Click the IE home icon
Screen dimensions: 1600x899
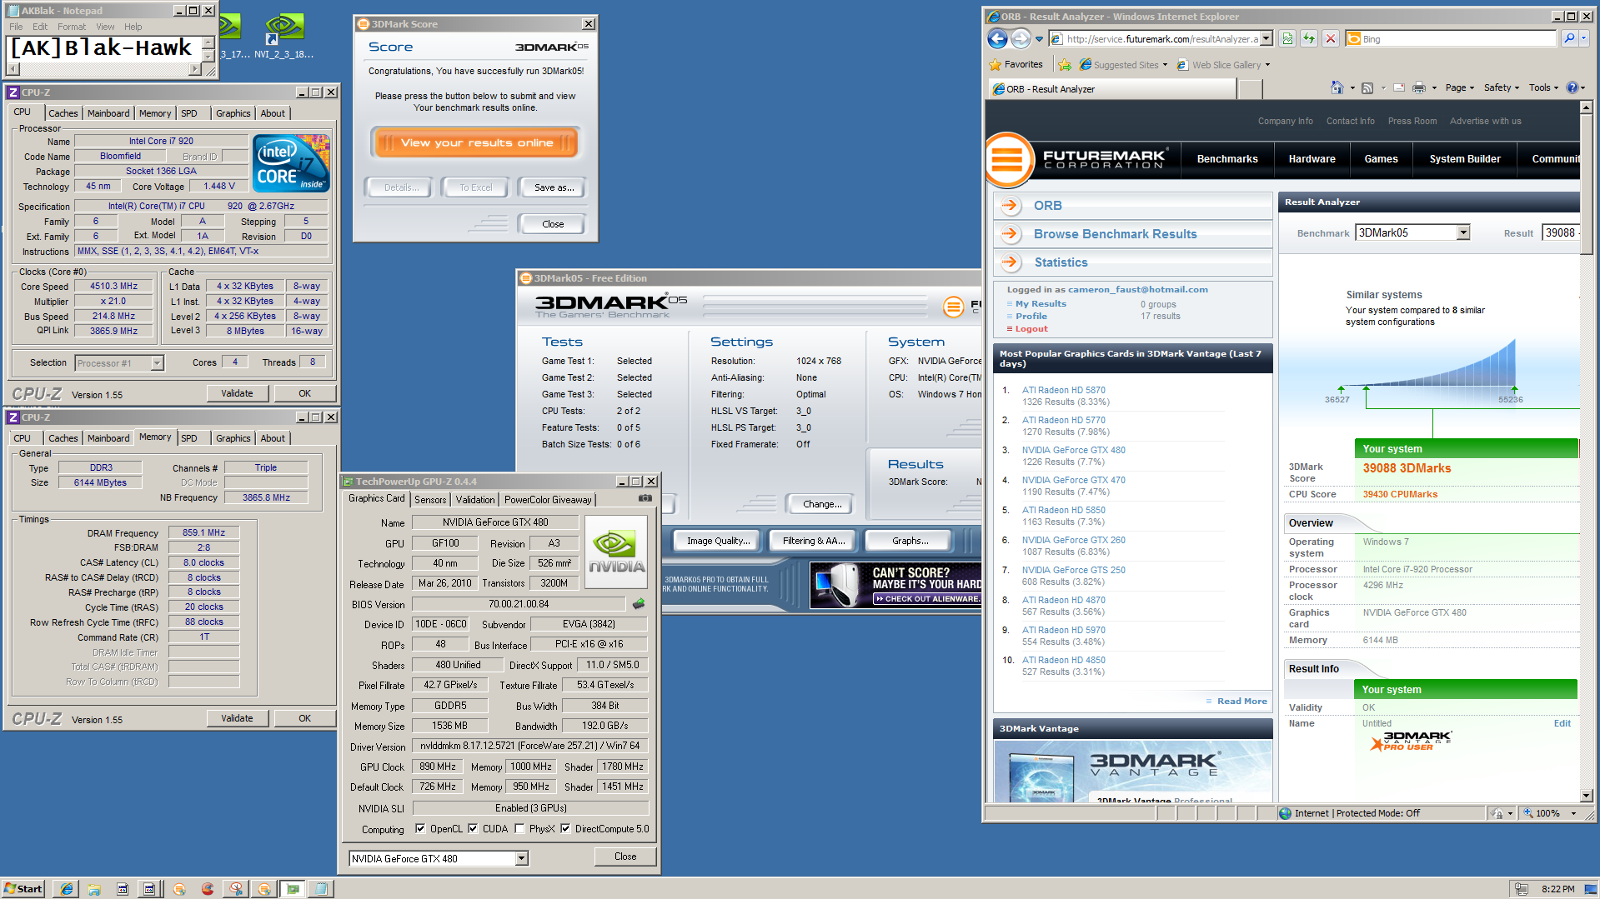(1337, 87)
